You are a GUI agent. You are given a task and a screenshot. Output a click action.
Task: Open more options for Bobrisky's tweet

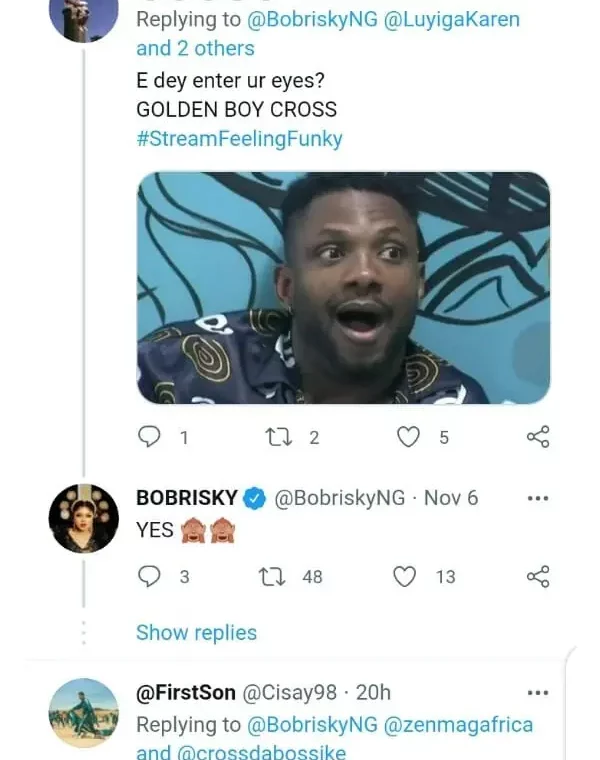(537, 497)
